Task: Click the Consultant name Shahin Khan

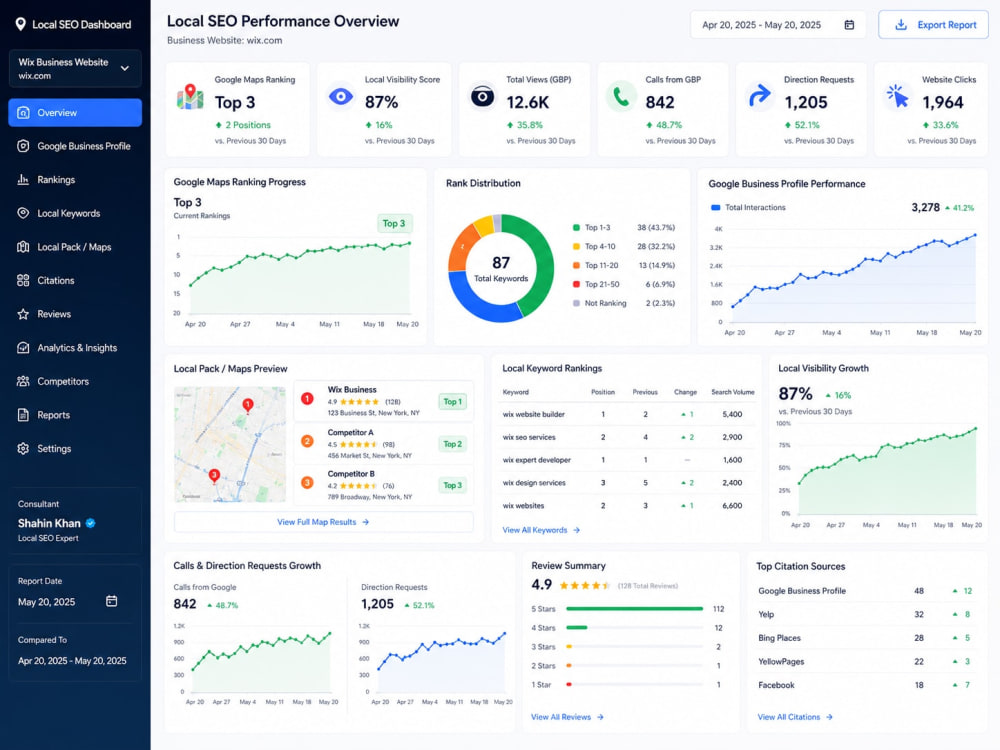Action: pyautogui.click(x=49, y=523)
